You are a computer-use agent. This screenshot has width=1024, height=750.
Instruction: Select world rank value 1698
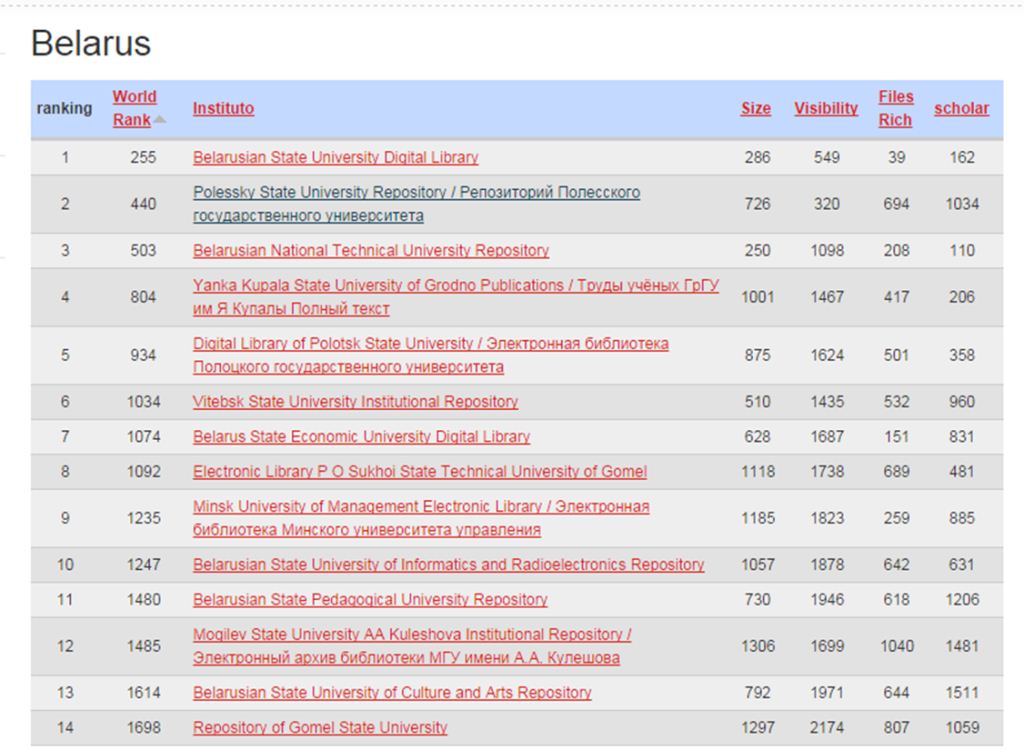143,728
